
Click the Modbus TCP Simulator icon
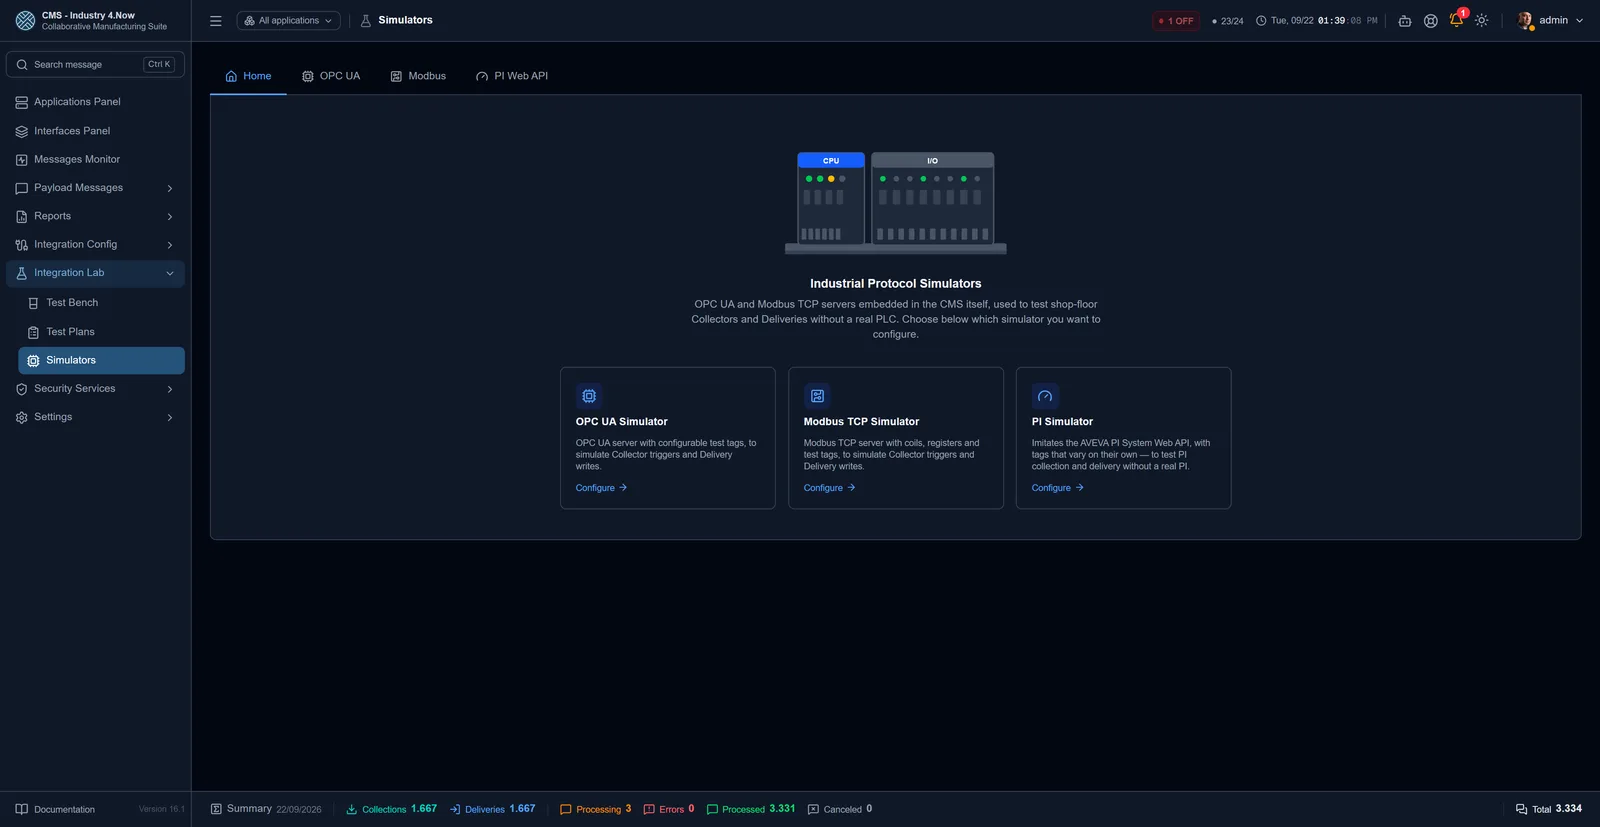[817, 396]
